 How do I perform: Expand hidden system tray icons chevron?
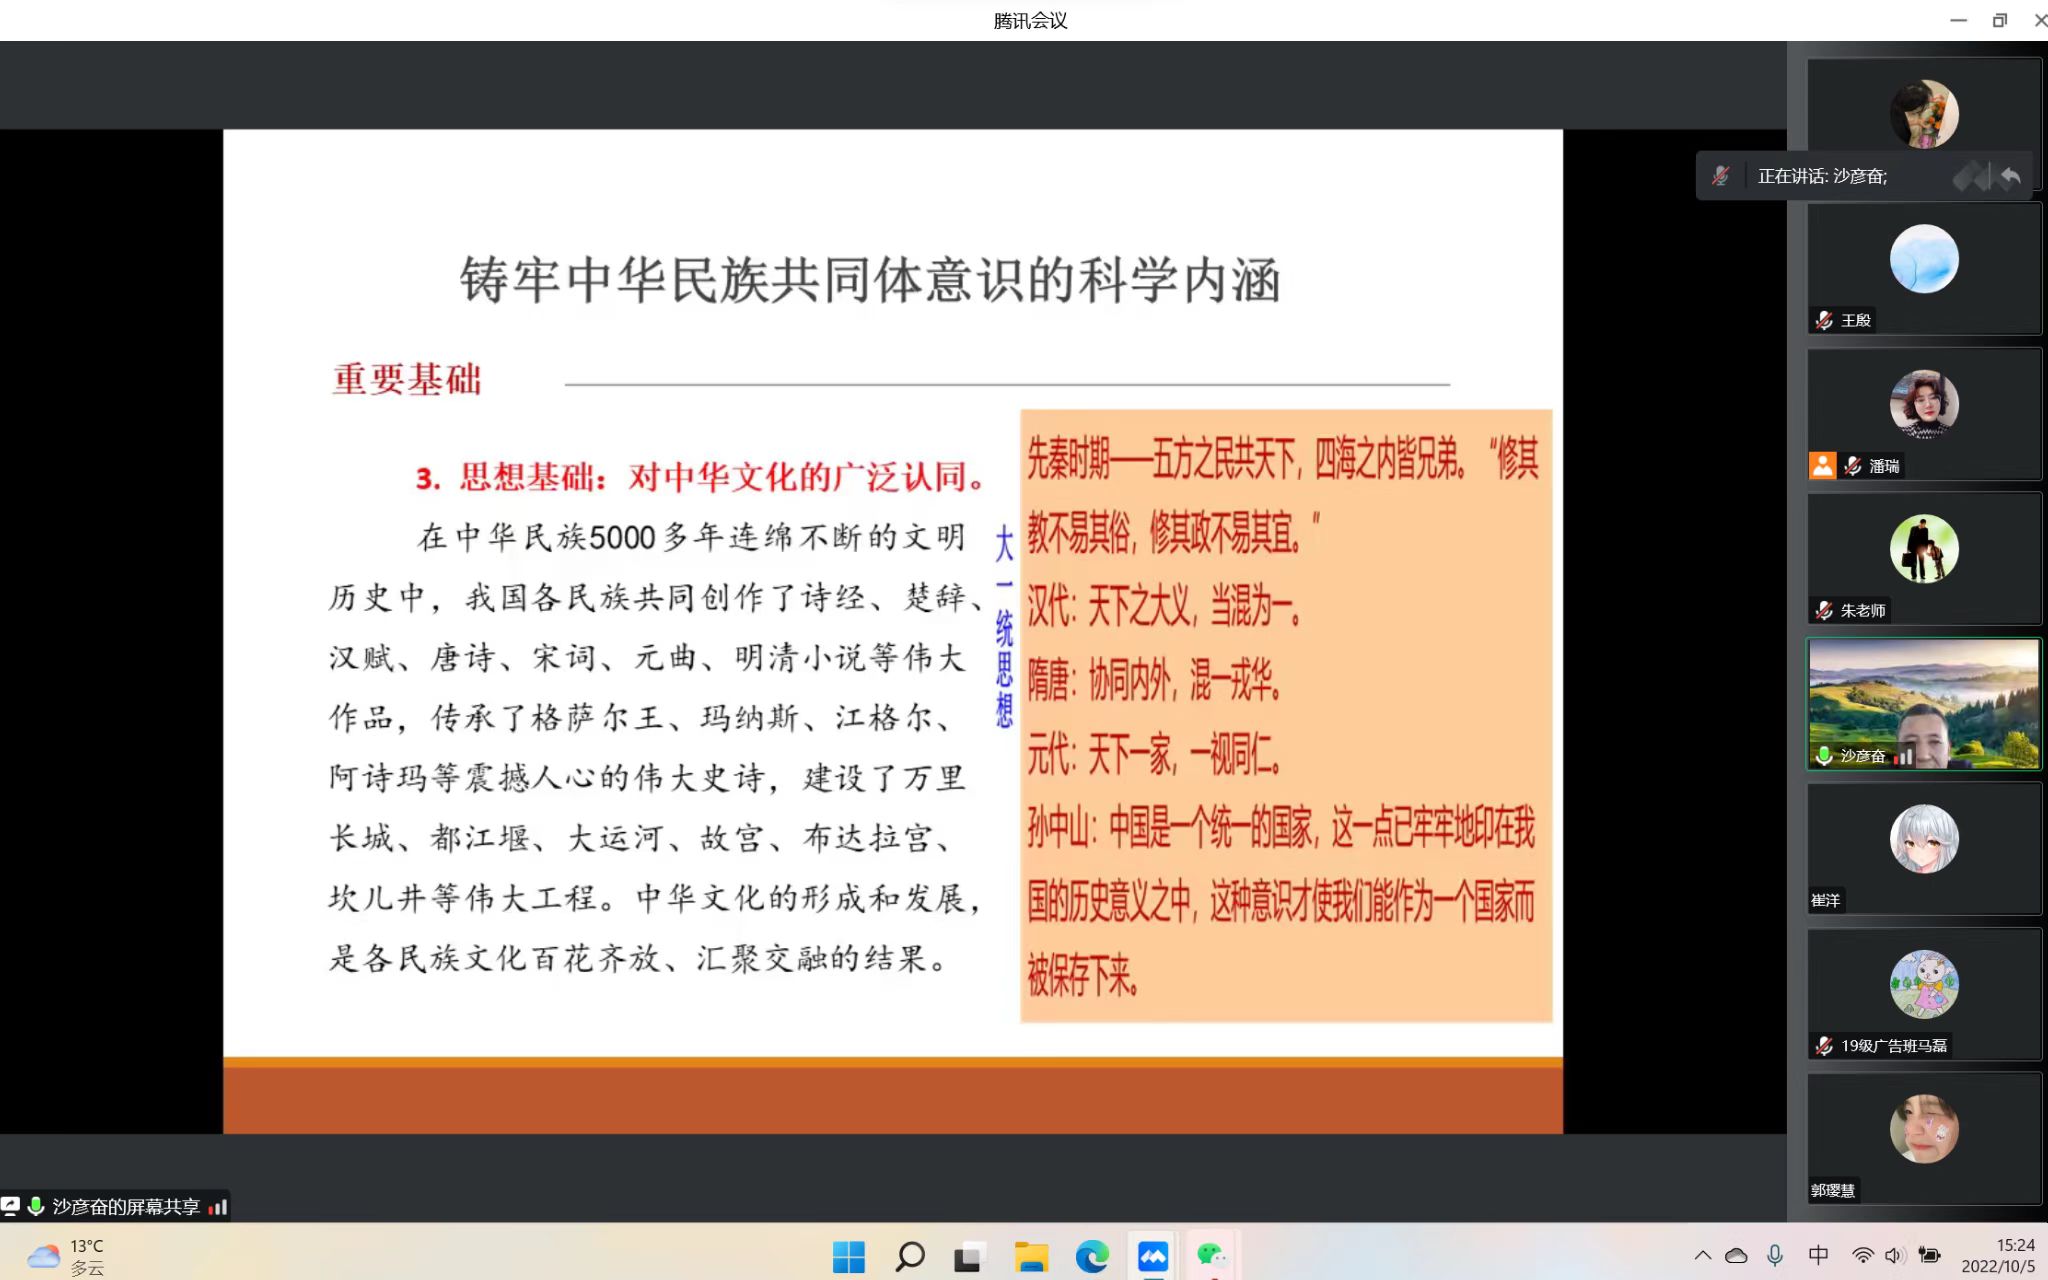1702,1255
